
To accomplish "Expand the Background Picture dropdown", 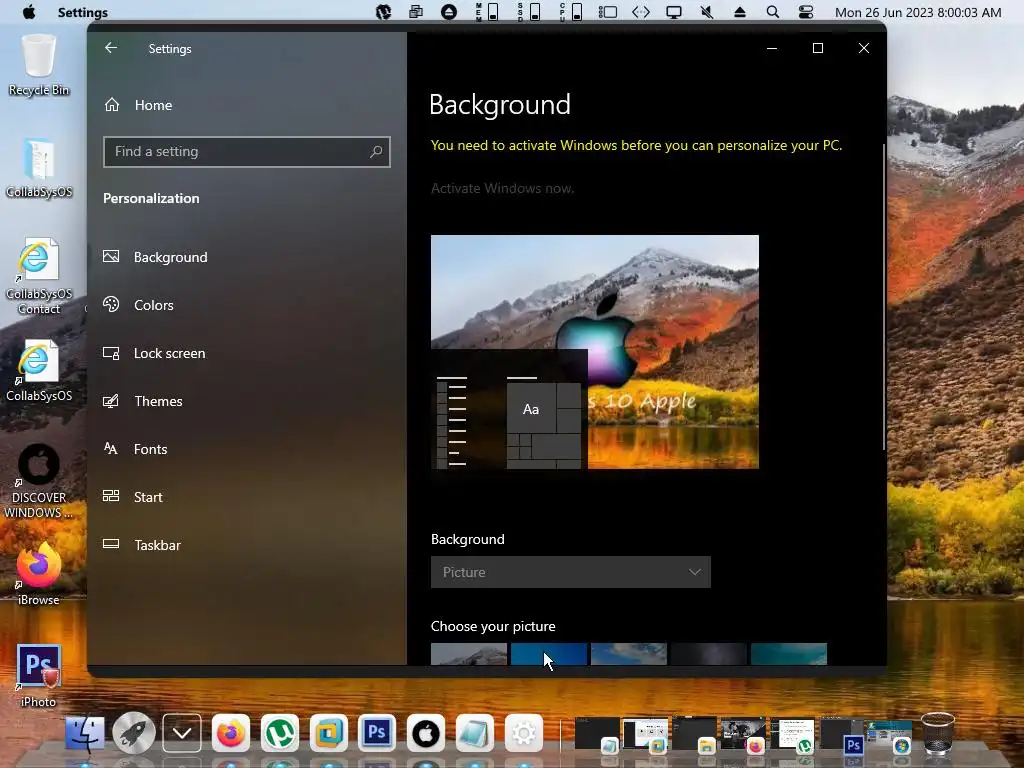I will click(570, 572).
